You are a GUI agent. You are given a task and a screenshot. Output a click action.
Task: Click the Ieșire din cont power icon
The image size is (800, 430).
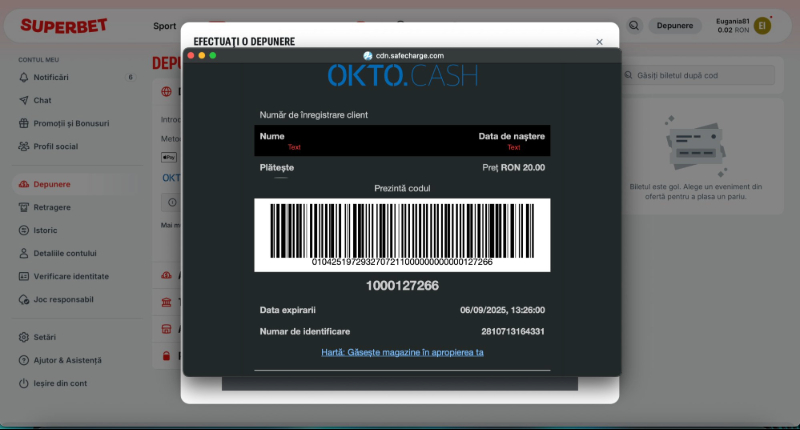[23, 383]
